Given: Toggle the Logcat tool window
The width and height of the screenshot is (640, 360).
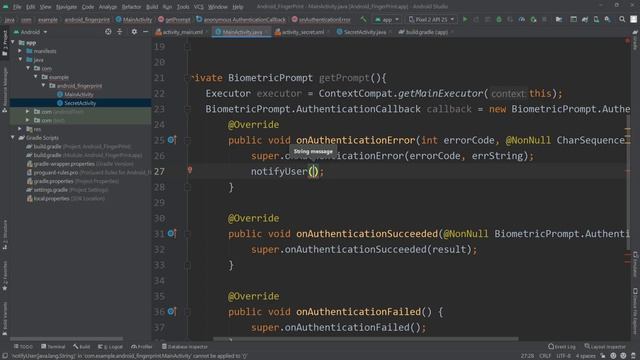Looking at the screenshot, I should 110,347.
